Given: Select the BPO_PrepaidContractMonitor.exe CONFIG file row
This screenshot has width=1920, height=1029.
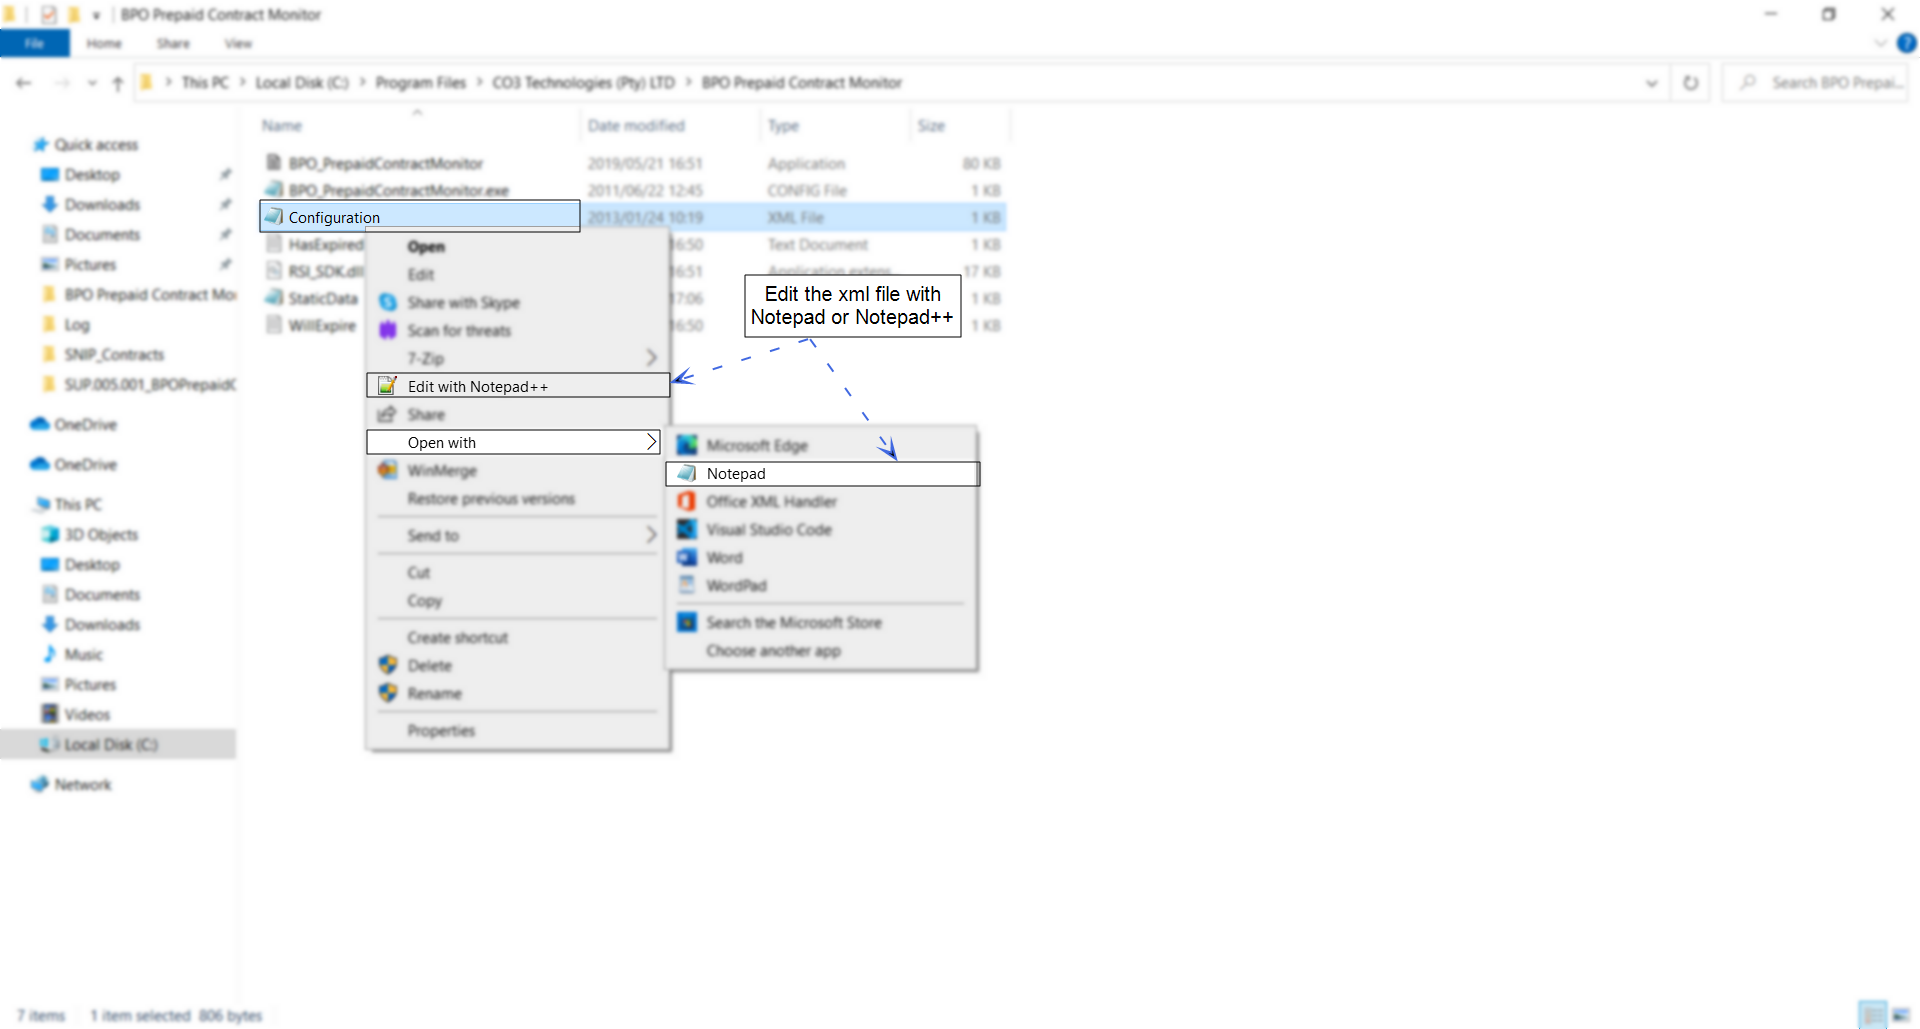Looking at the screenshot, I should click(x=633, y=190).
